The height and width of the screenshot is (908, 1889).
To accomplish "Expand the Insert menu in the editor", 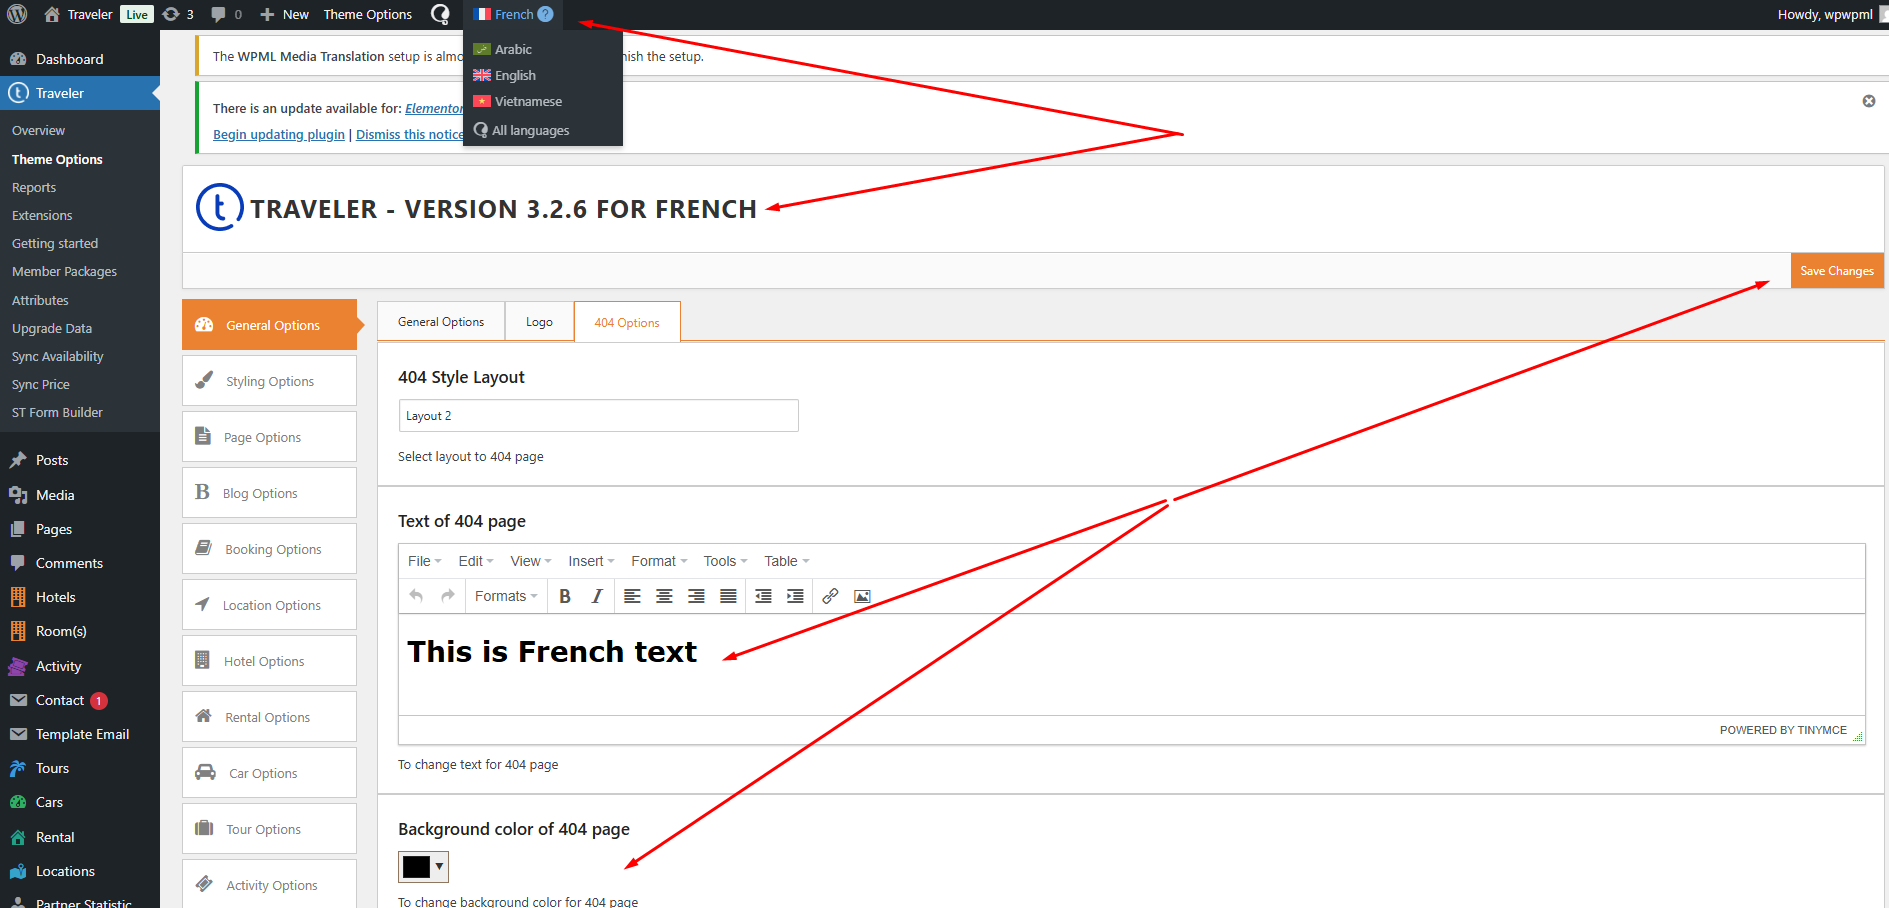I will pos(590,561).
